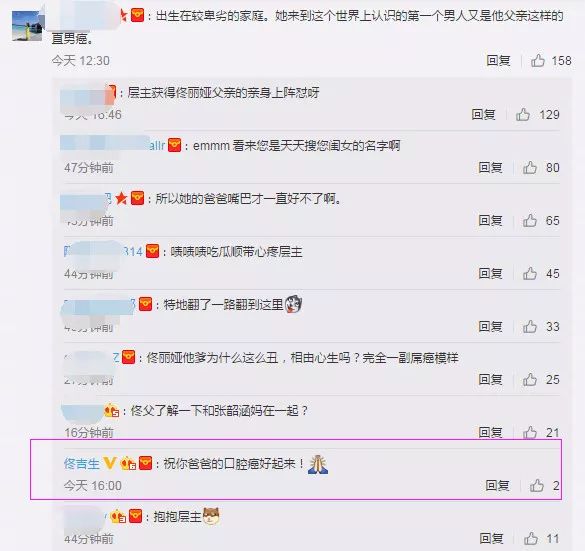
Task: Reply to the emmm comment
Action: click(x=490, y=168)
